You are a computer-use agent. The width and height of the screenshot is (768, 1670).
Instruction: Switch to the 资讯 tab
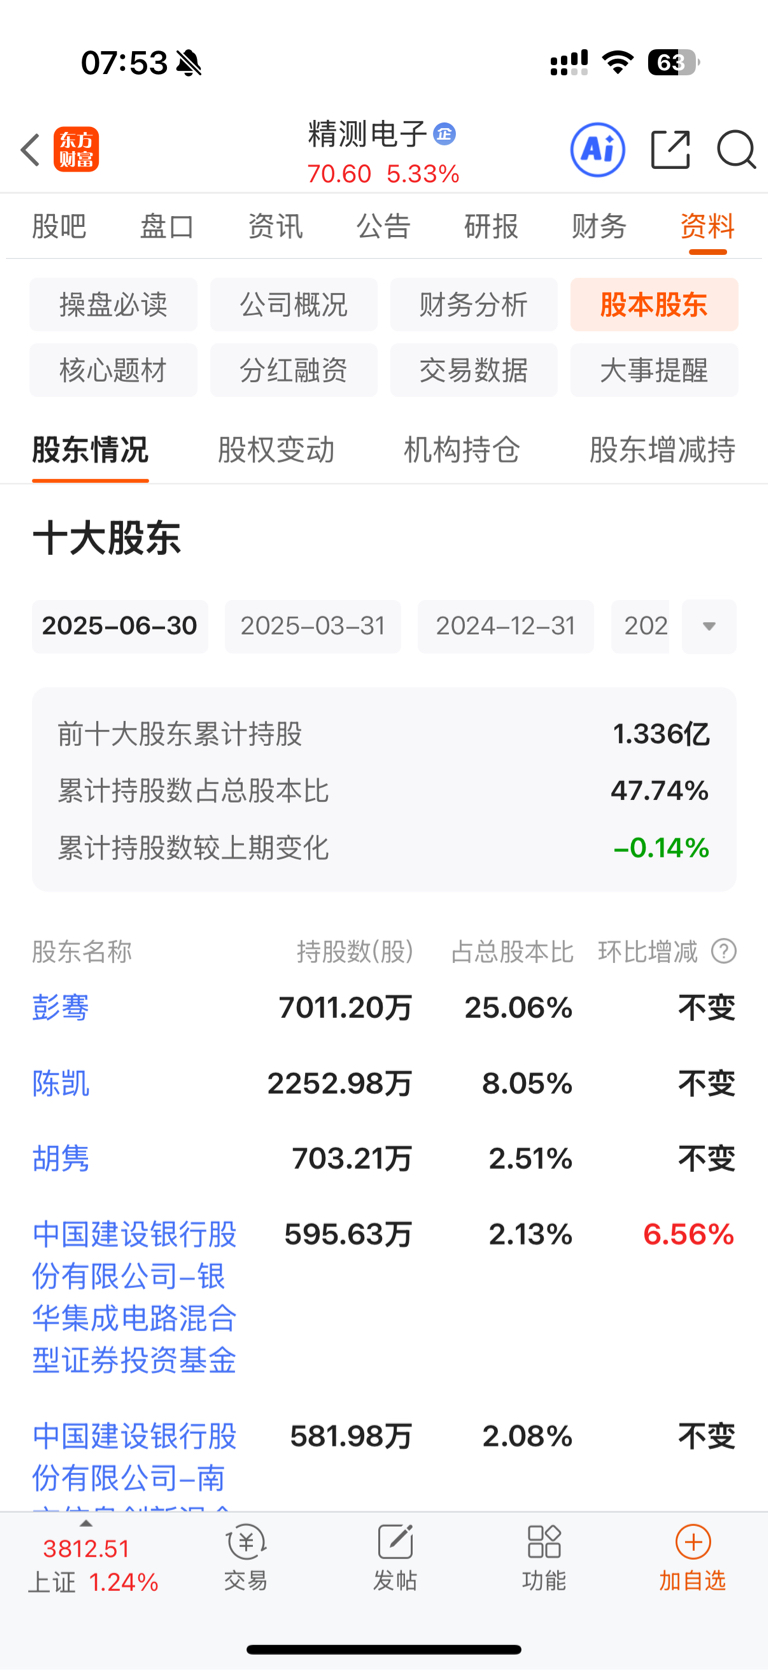275,226
